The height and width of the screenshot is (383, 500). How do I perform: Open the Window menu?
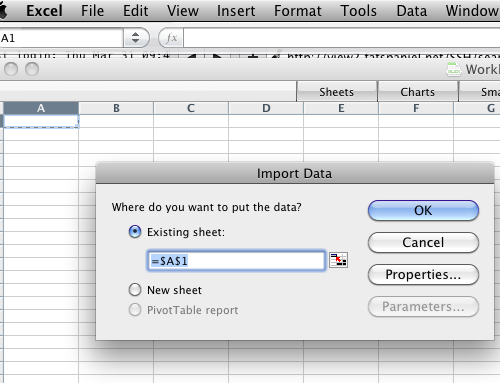point(473,11)
